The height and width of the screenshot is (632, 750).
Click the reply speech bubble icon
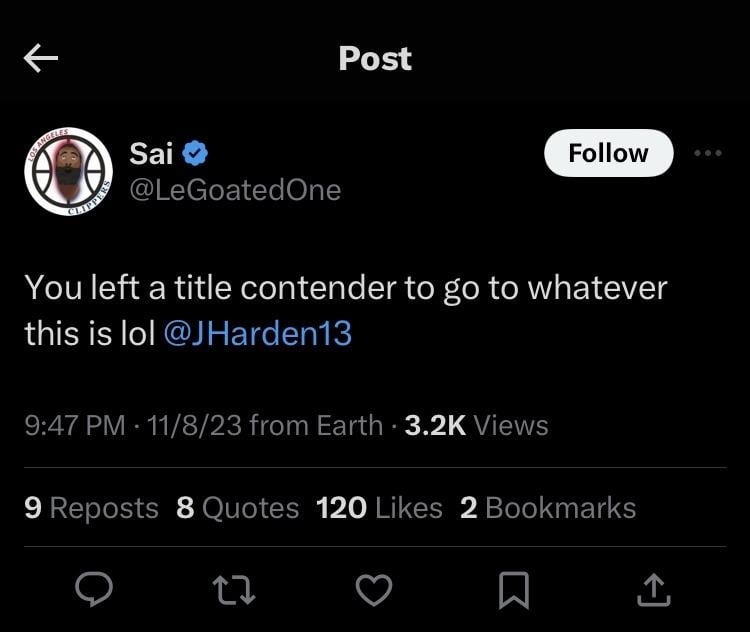point(95,591)
